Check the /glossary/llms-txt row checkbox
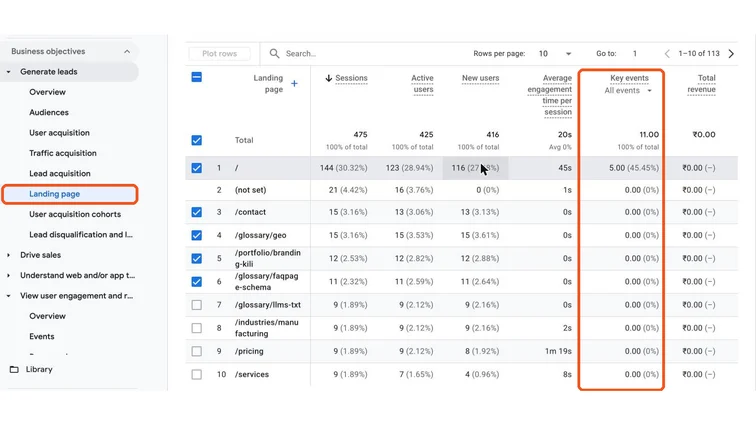 pyautogui.click(x=197, y=305)
